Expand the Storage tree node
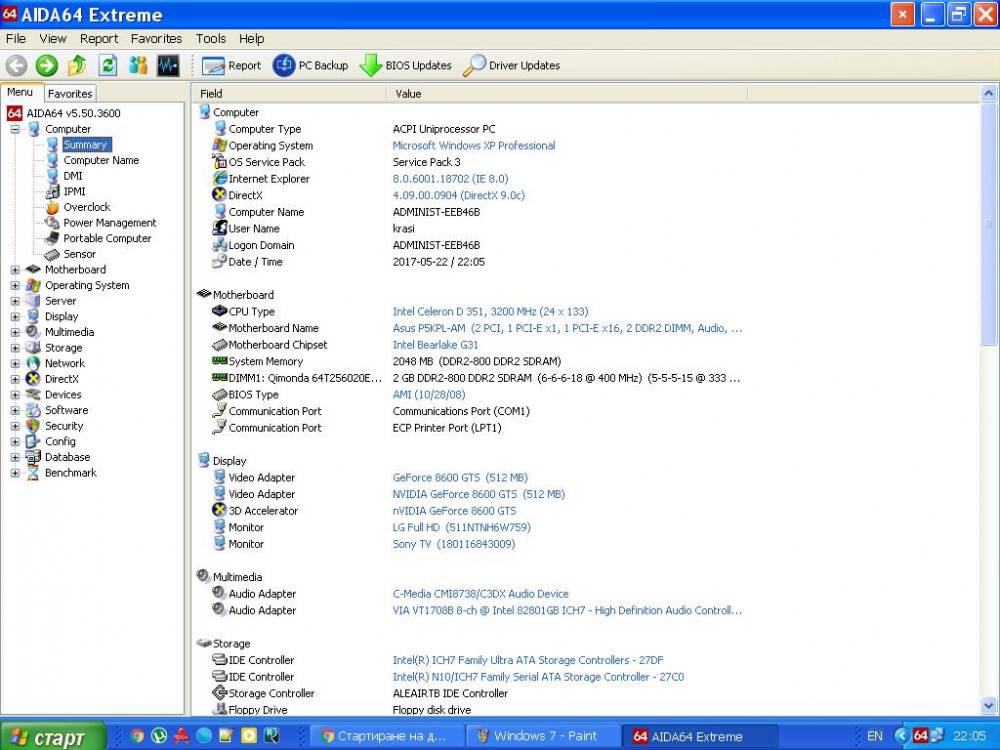This screenshot has height=750, width=1000. point(15,348)
